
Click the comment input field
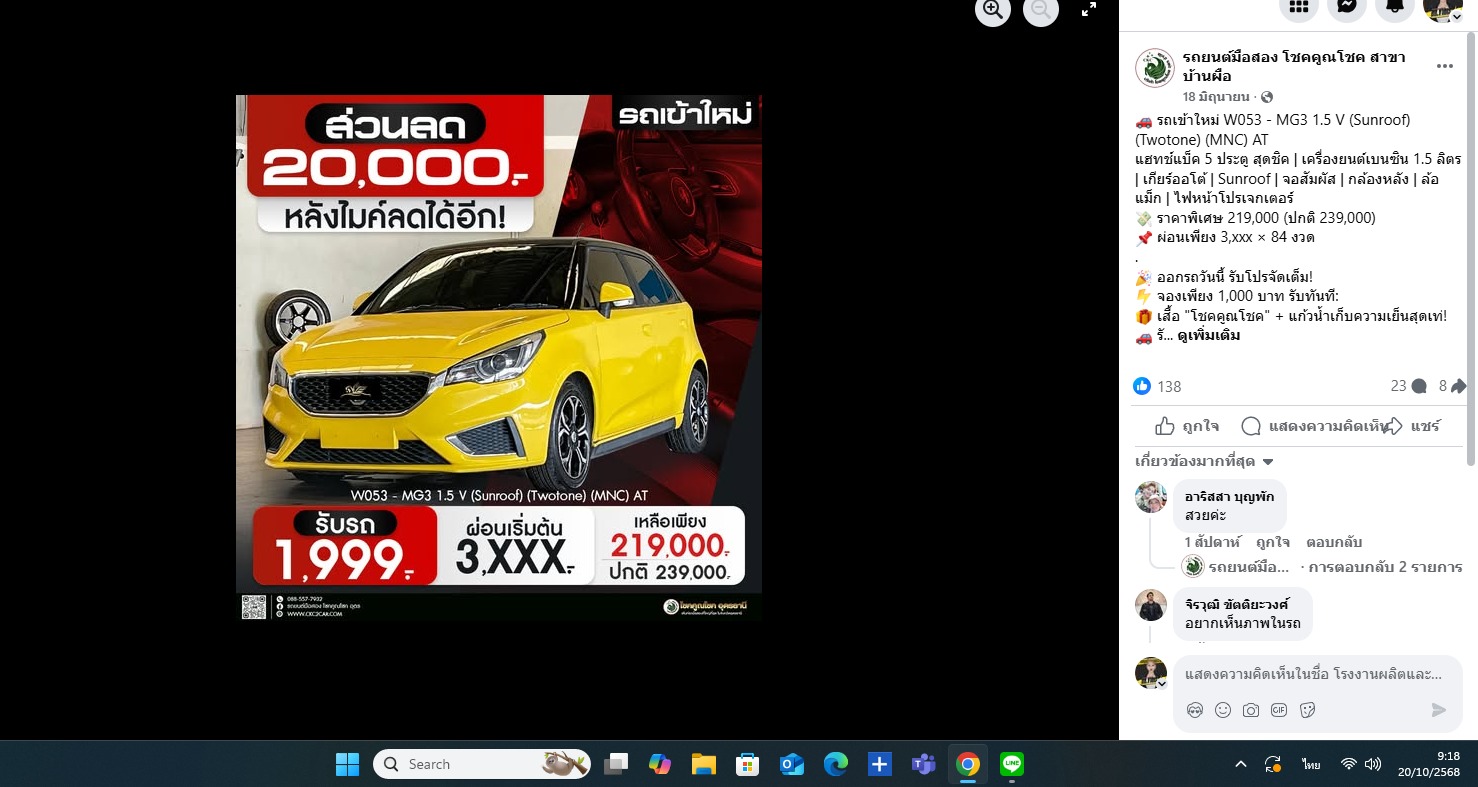(1312, 674)
